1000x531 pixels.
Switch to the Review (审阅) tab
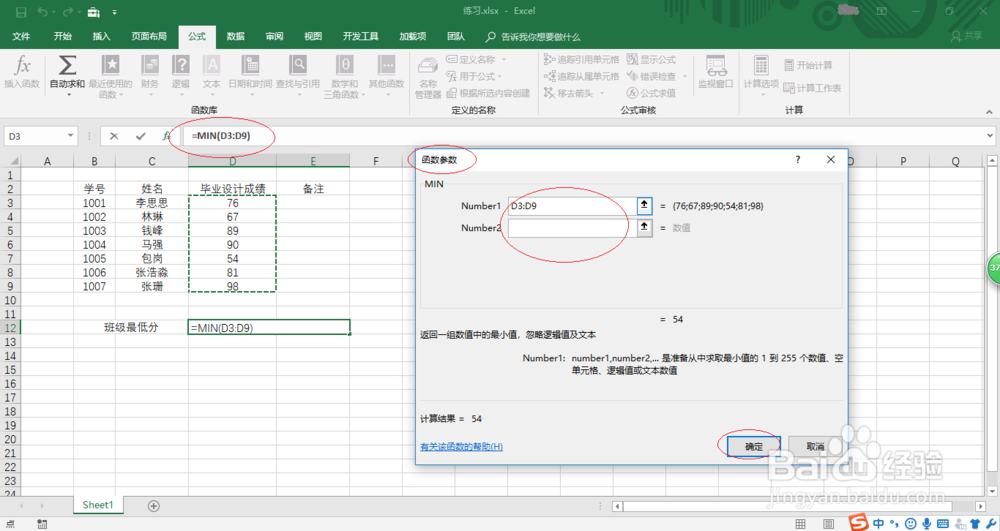point(274,36)
